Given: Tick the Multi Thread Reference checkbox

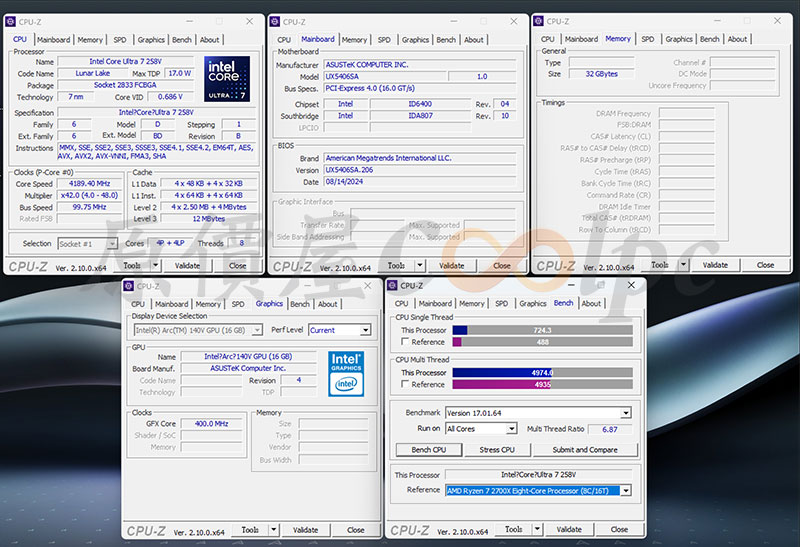Looking at the screenshot, I should click(x=405, y=384).
